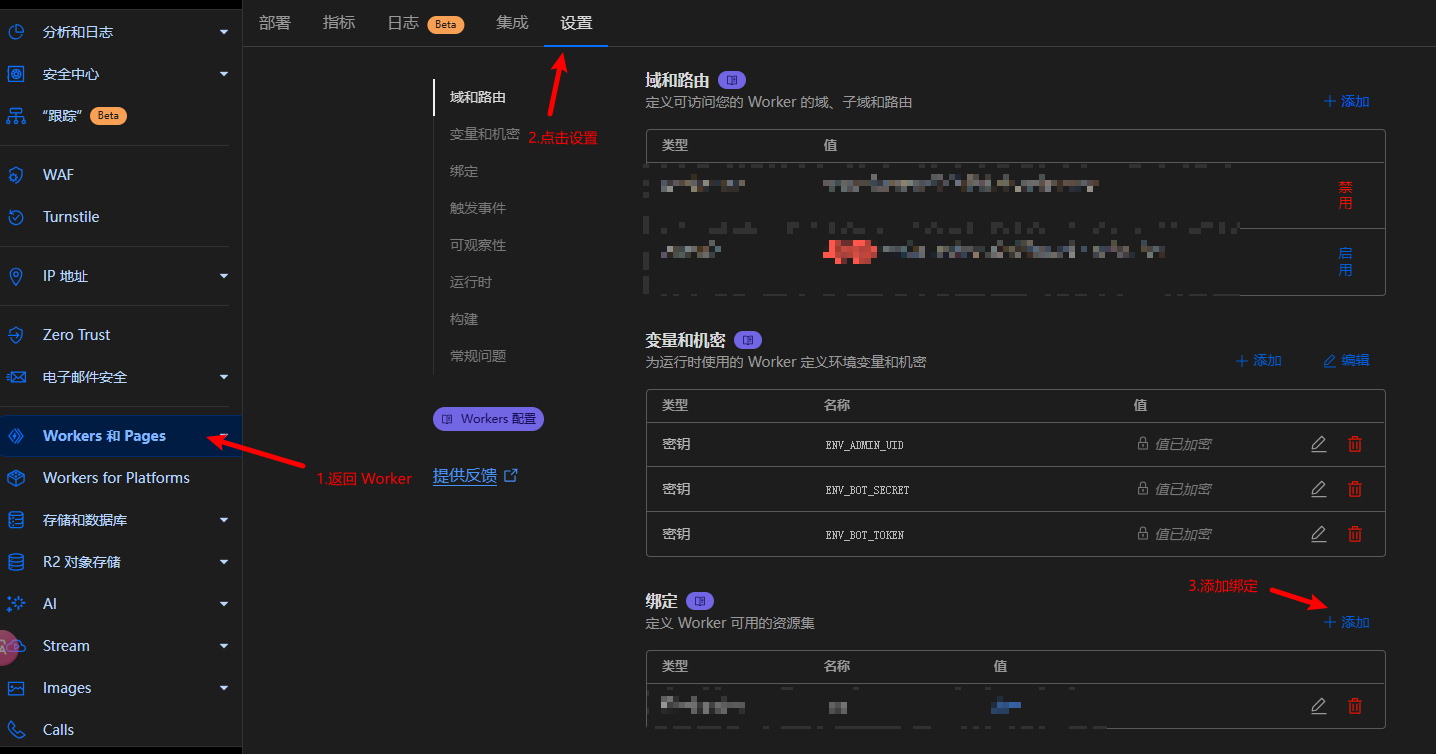This screenshot has width=1436, height=754.
Task: Edit the ENV_ADMIN_UID secret with pencil icon
Action: [x=1319, y=444]
